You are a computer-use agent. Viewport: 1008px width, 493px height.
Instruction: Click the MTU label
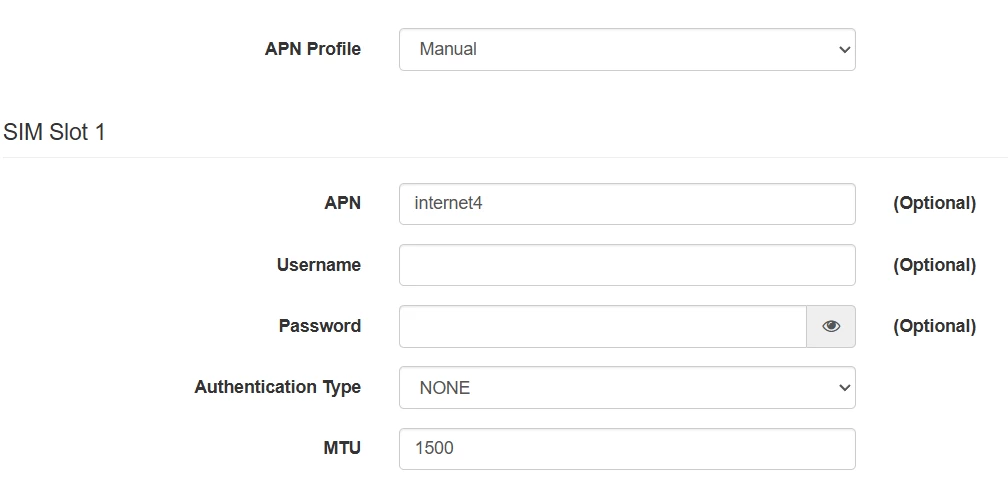(x=342, y=448)
